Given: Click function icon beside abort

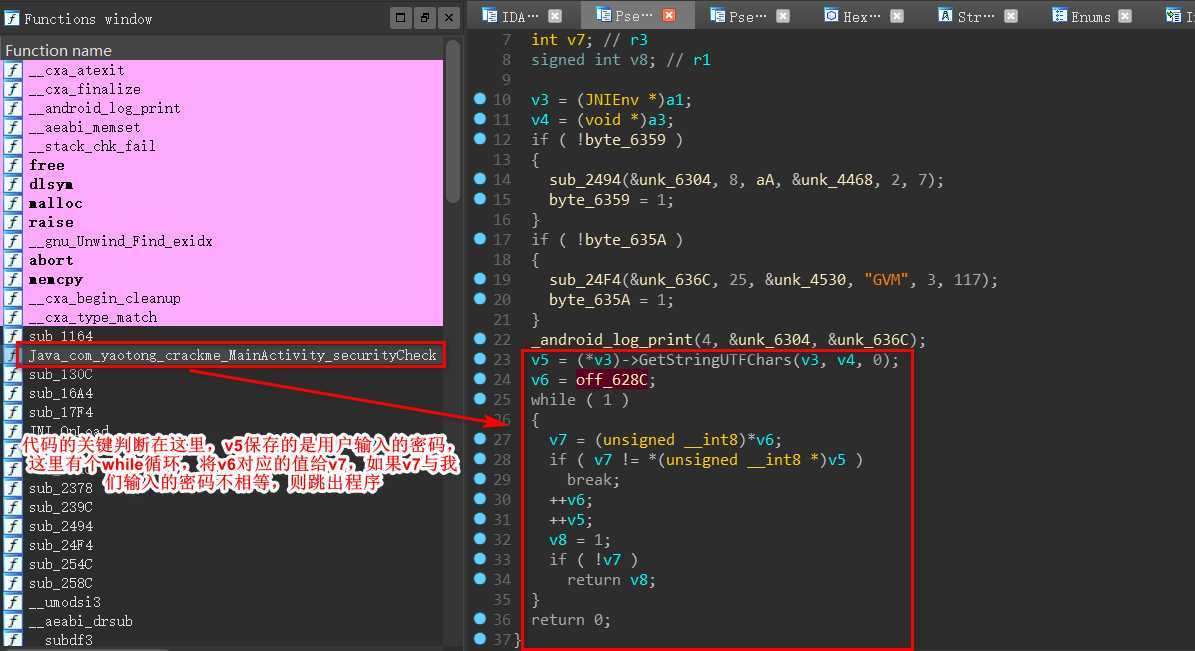Looking at the screenshot, I should click(x=13, y=260).
